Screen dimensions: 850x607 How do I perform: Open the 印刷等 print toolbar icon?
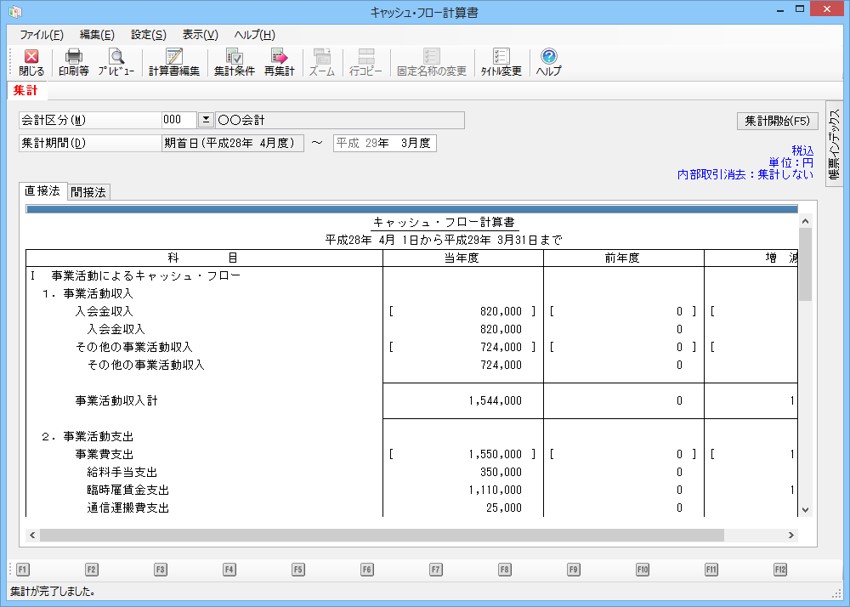(x=73, y=62)
